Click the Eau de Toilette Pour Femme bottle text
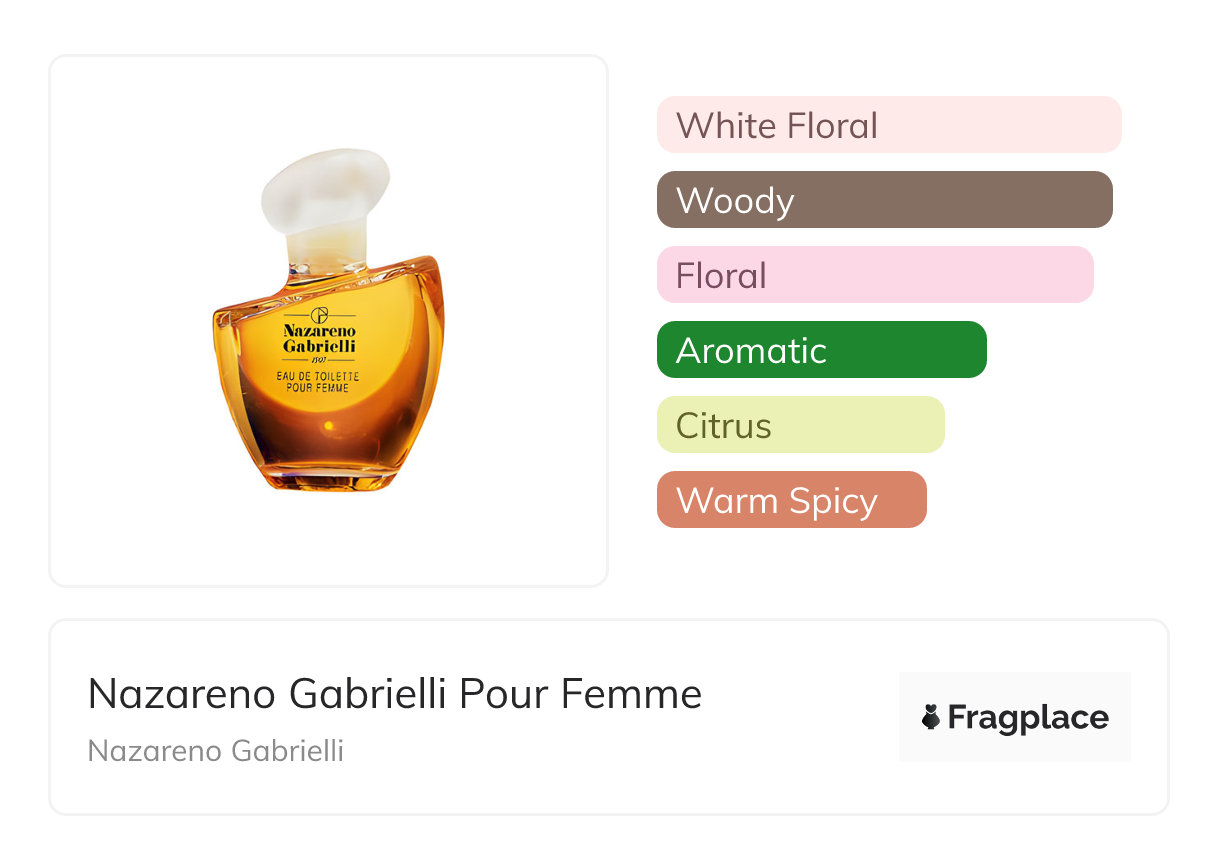 coord(318,381)
